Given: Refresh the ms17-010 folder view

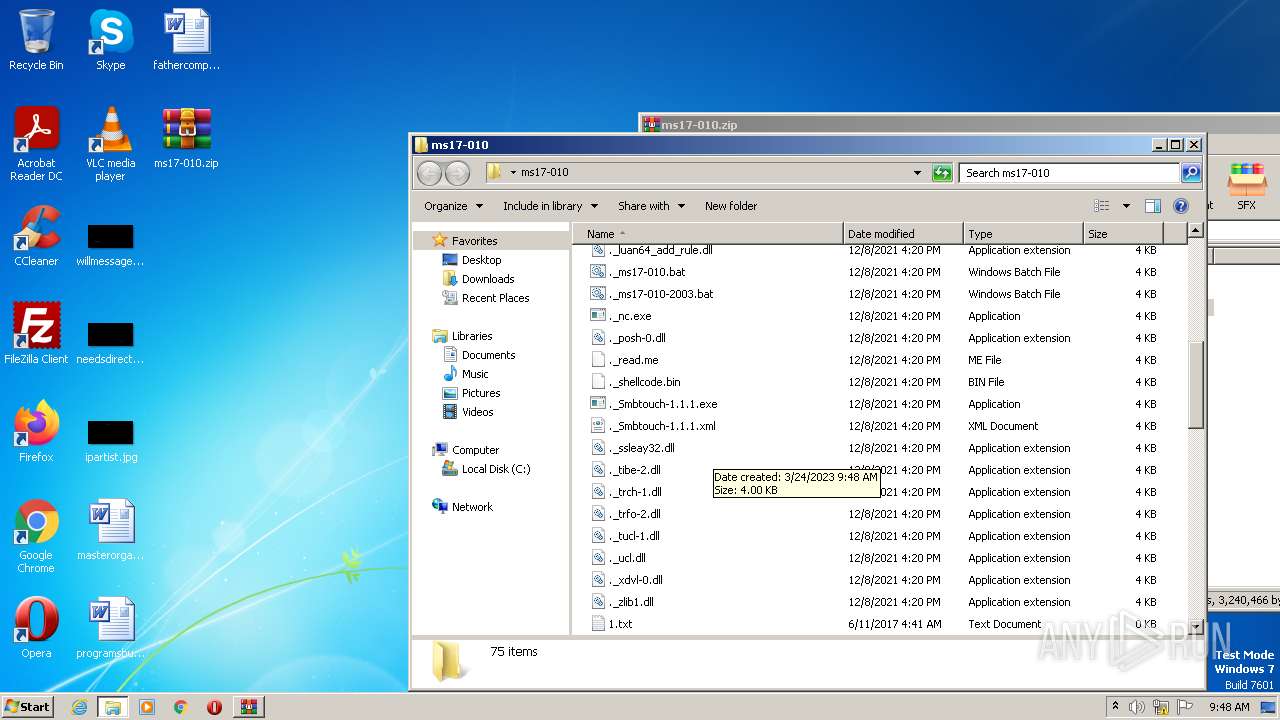Looking at the screenshot, I should pyautogui.click(x=942, y=173).
